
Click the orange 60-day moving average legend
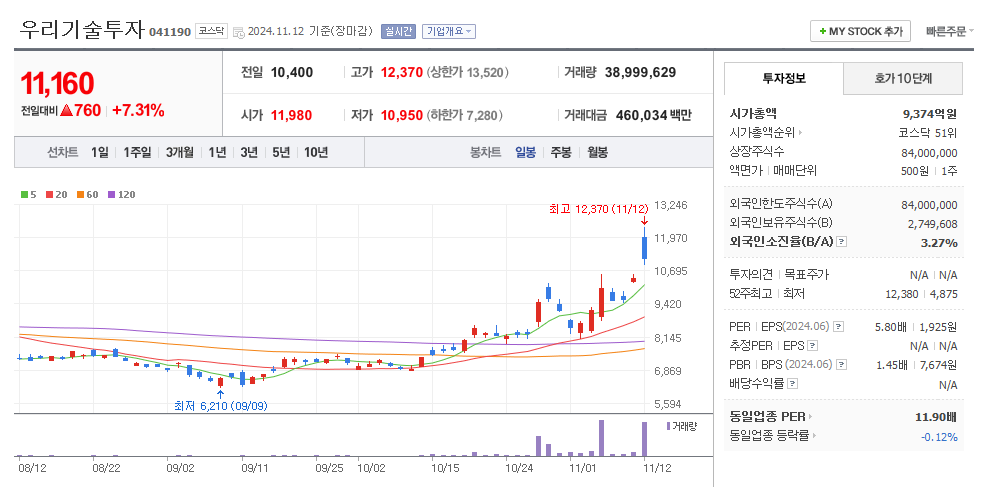88,195
